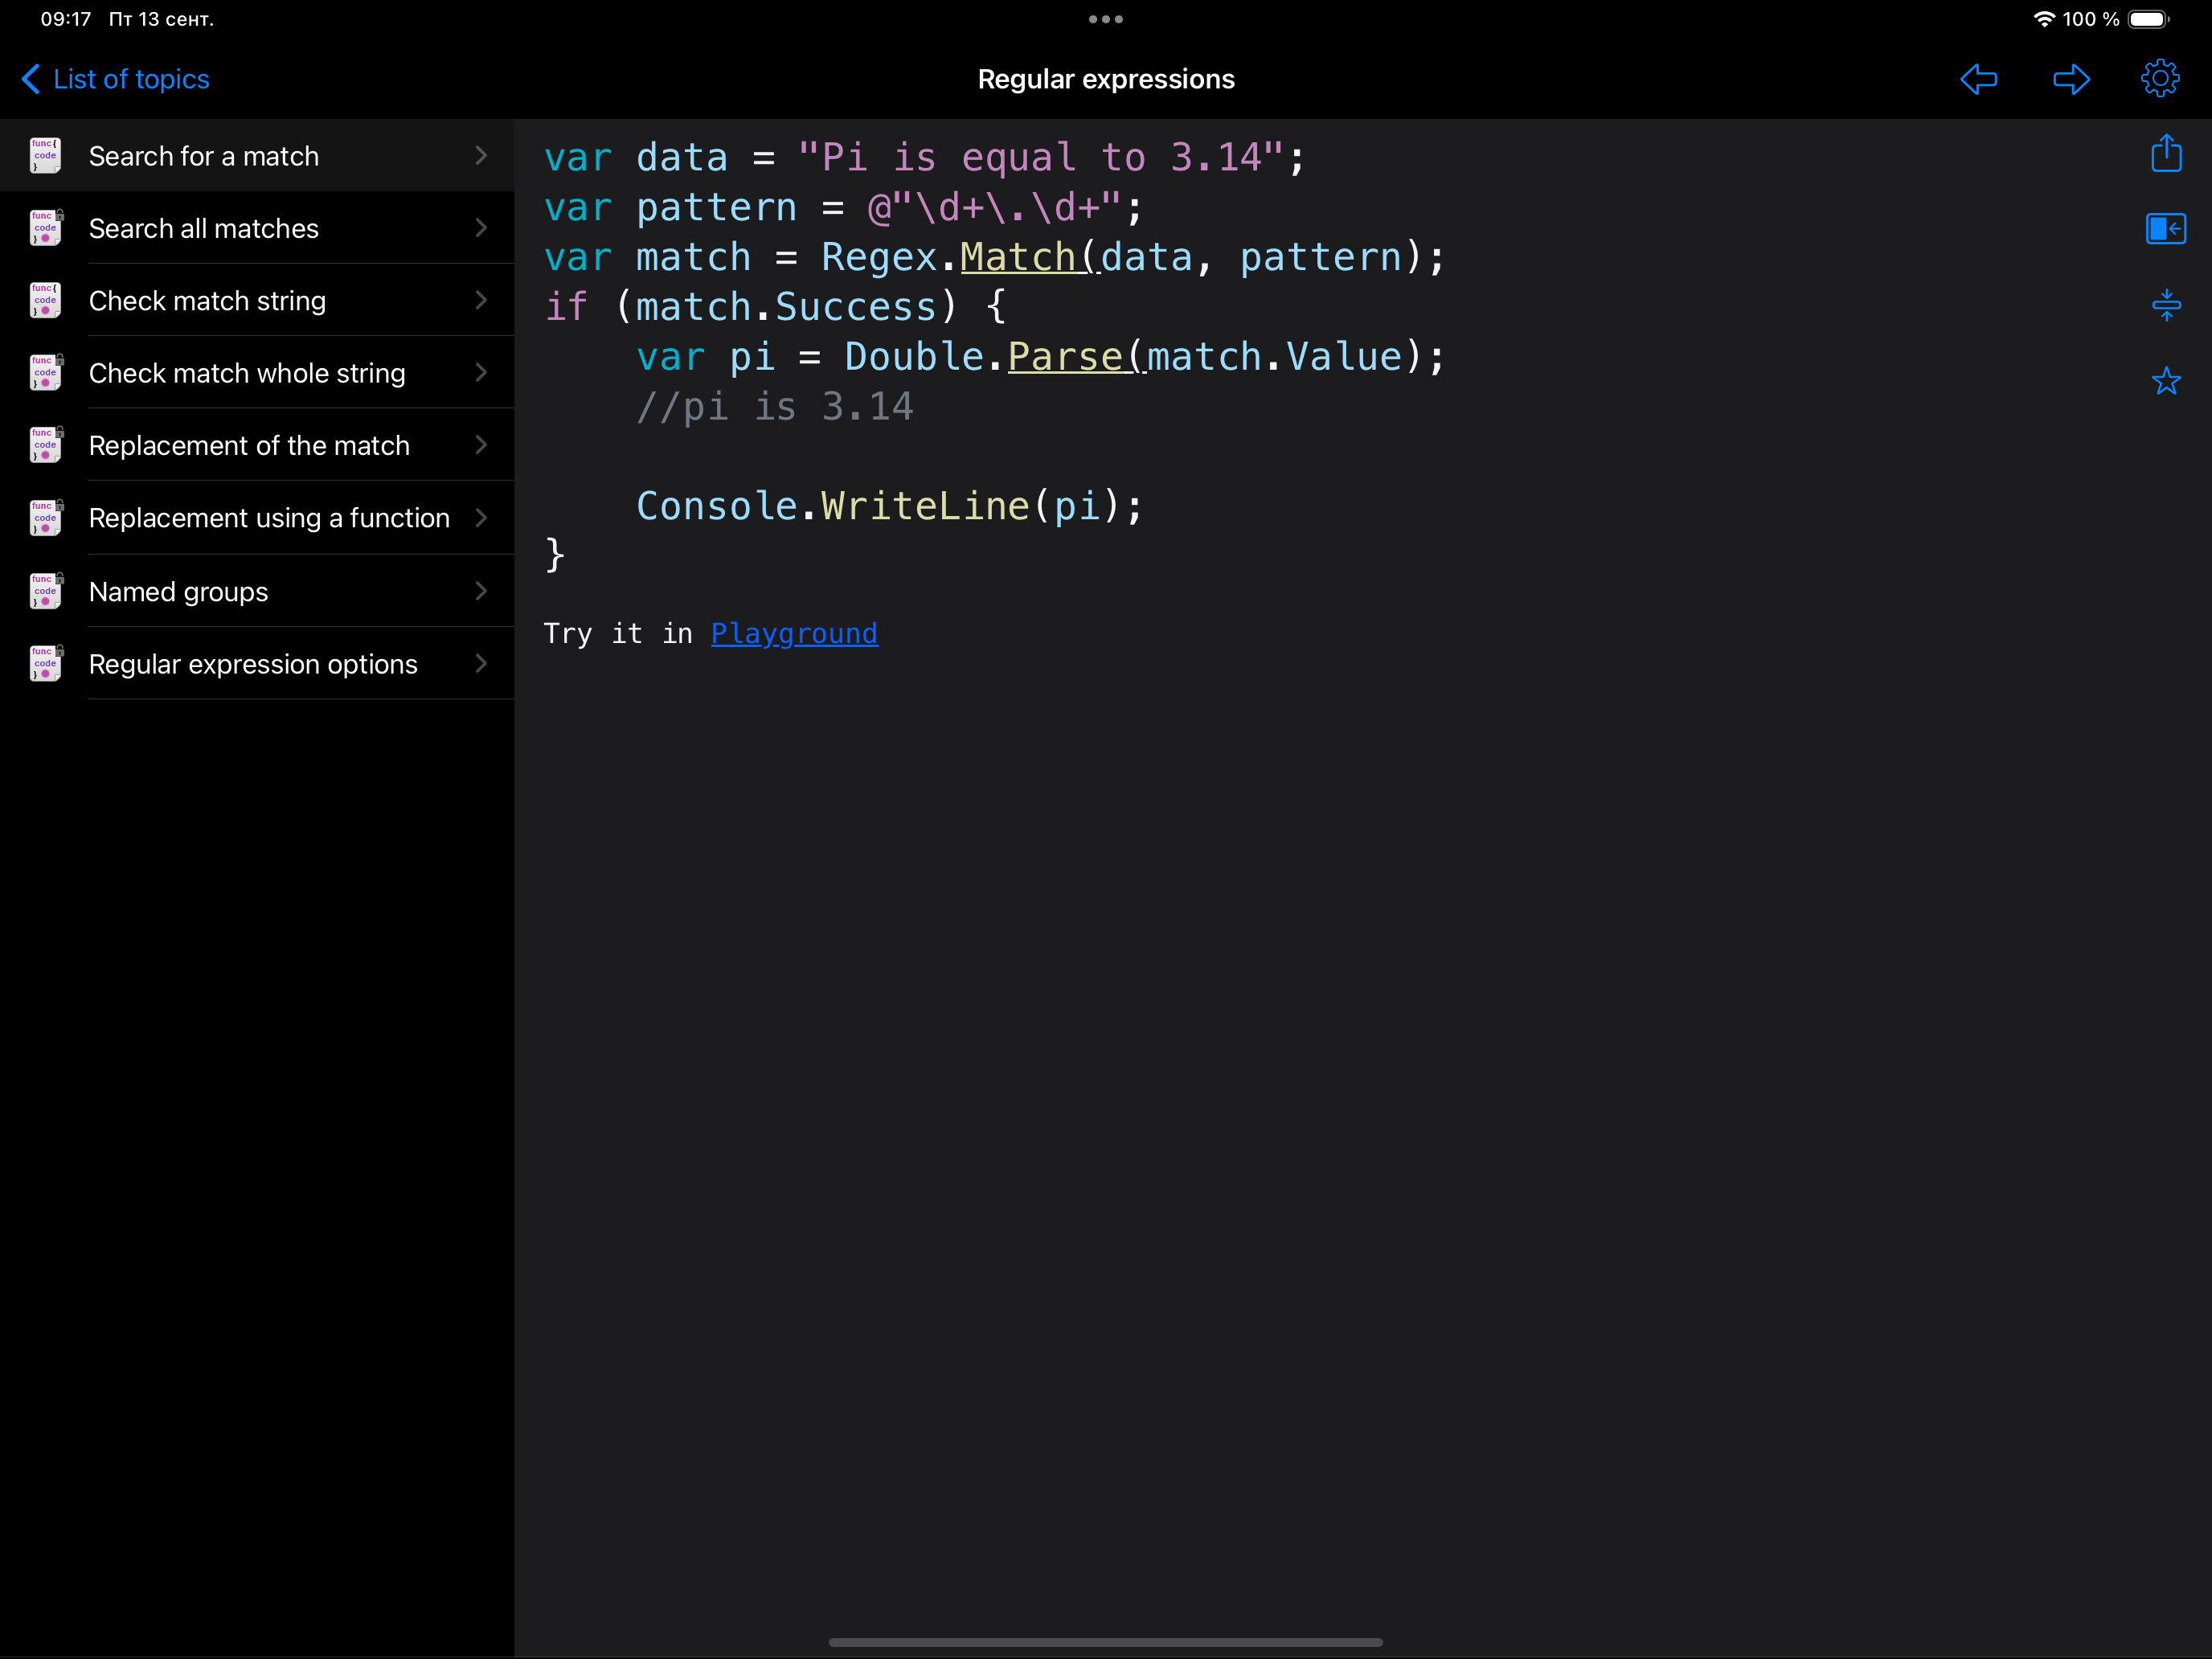This screenshot has width=2212, height=1659.
Task: Tap the Wi-Fi status icon
Action: tap(2045, 19)
